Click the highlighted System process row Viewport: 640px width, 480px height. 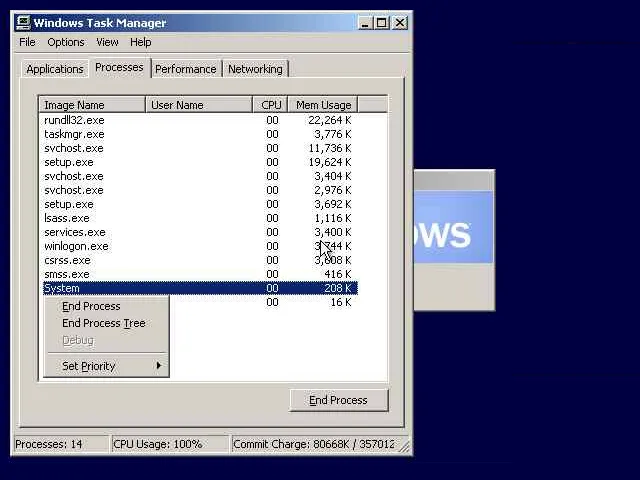pyautogui.click(x=200, y=288)
